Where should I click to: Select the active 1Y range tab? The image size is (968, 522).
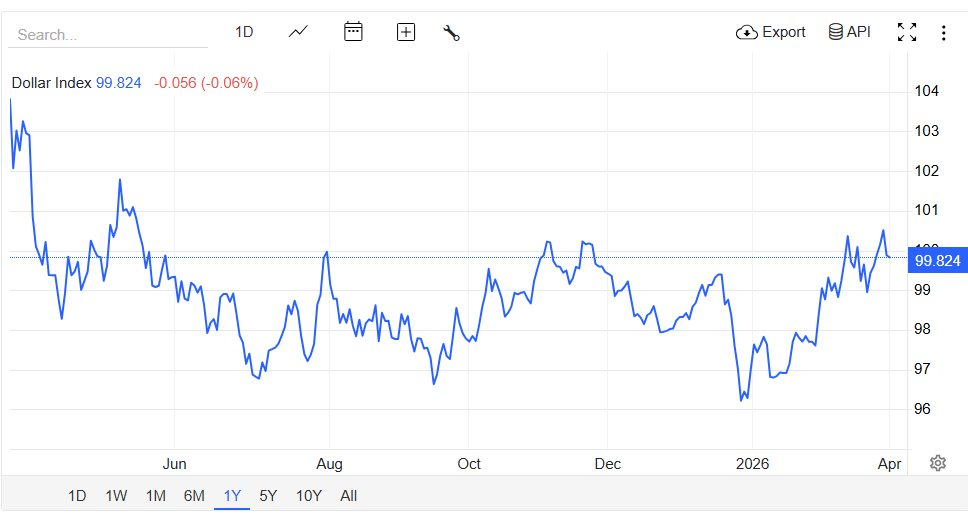coord(232,495)
